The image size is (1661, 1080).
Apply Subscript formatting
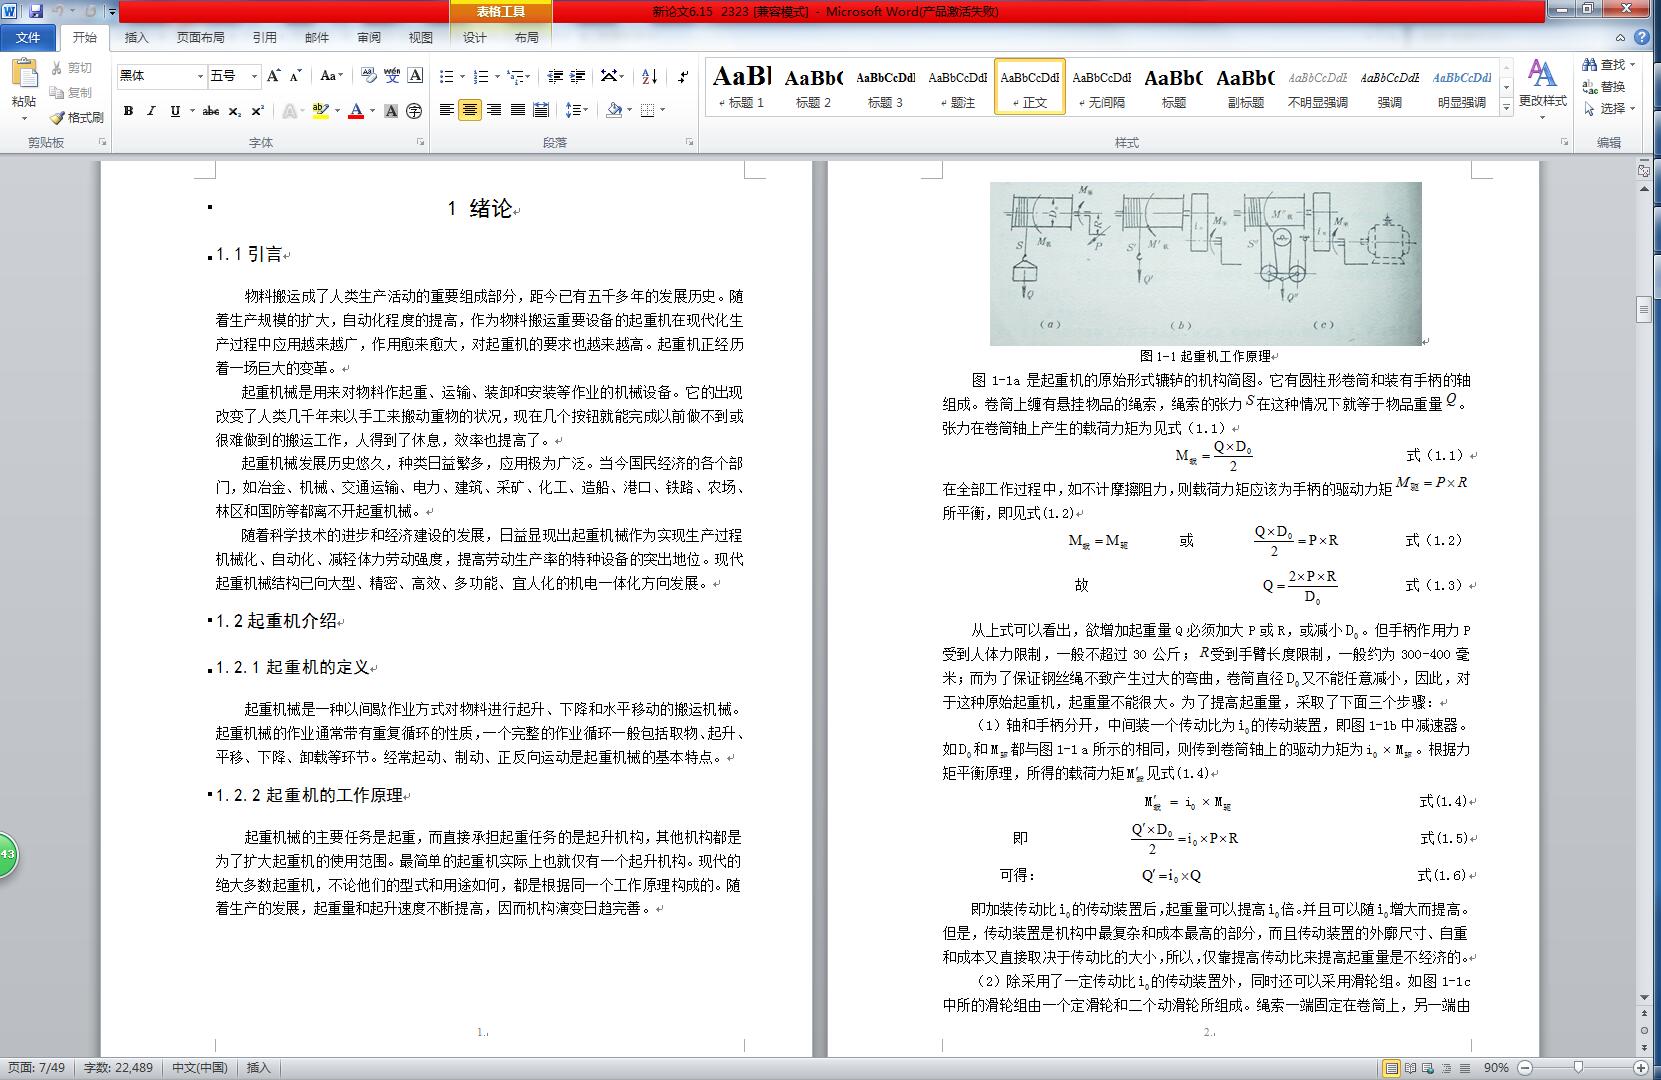tap(234, 111)
